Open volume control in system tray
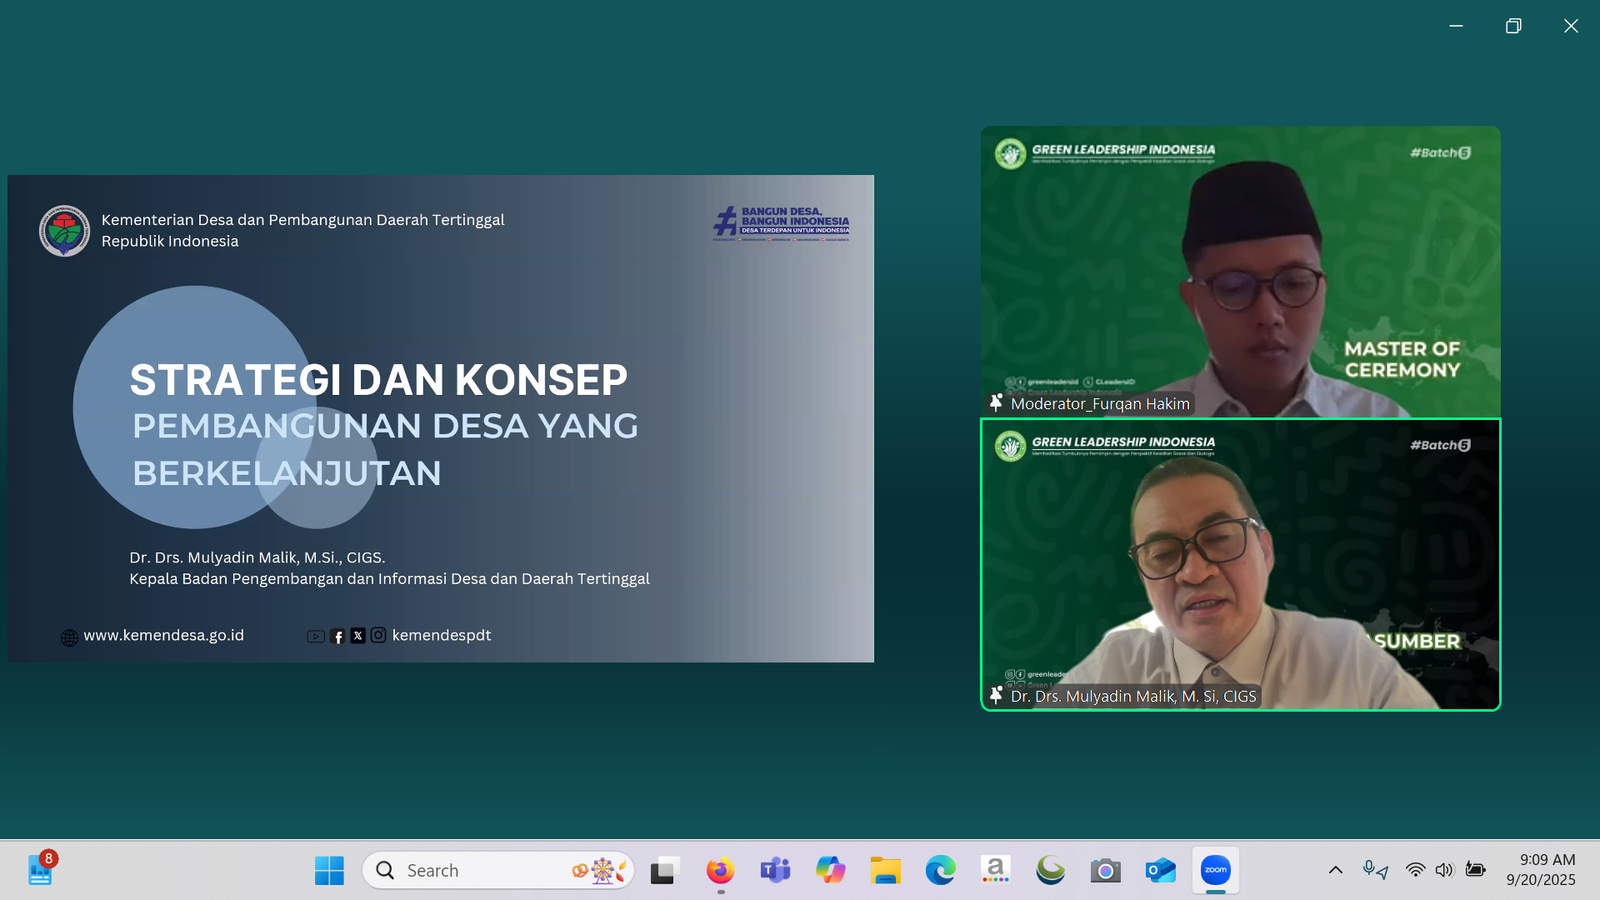The width and height of the screenshot is (1600, 900). 1444,870
